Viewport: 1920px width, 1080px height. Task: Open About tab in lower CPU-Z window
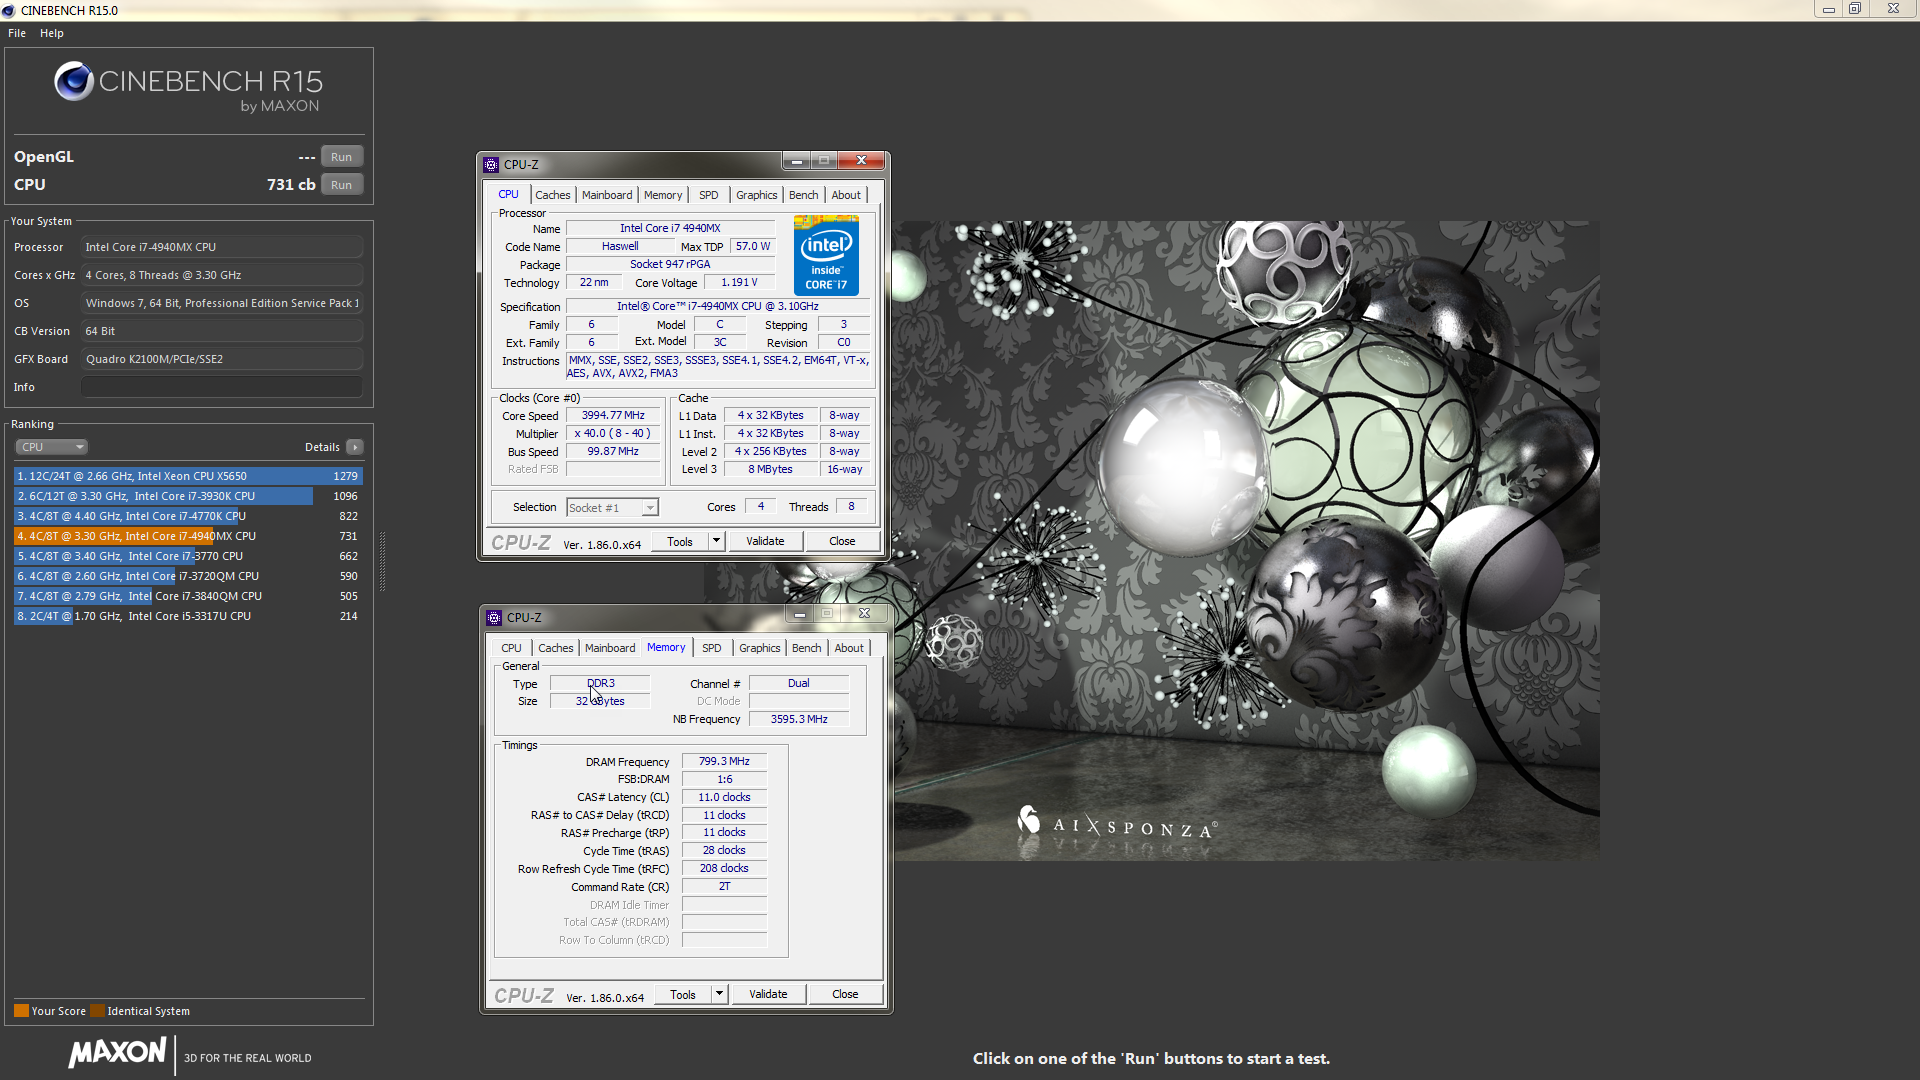tap(849, 648)
